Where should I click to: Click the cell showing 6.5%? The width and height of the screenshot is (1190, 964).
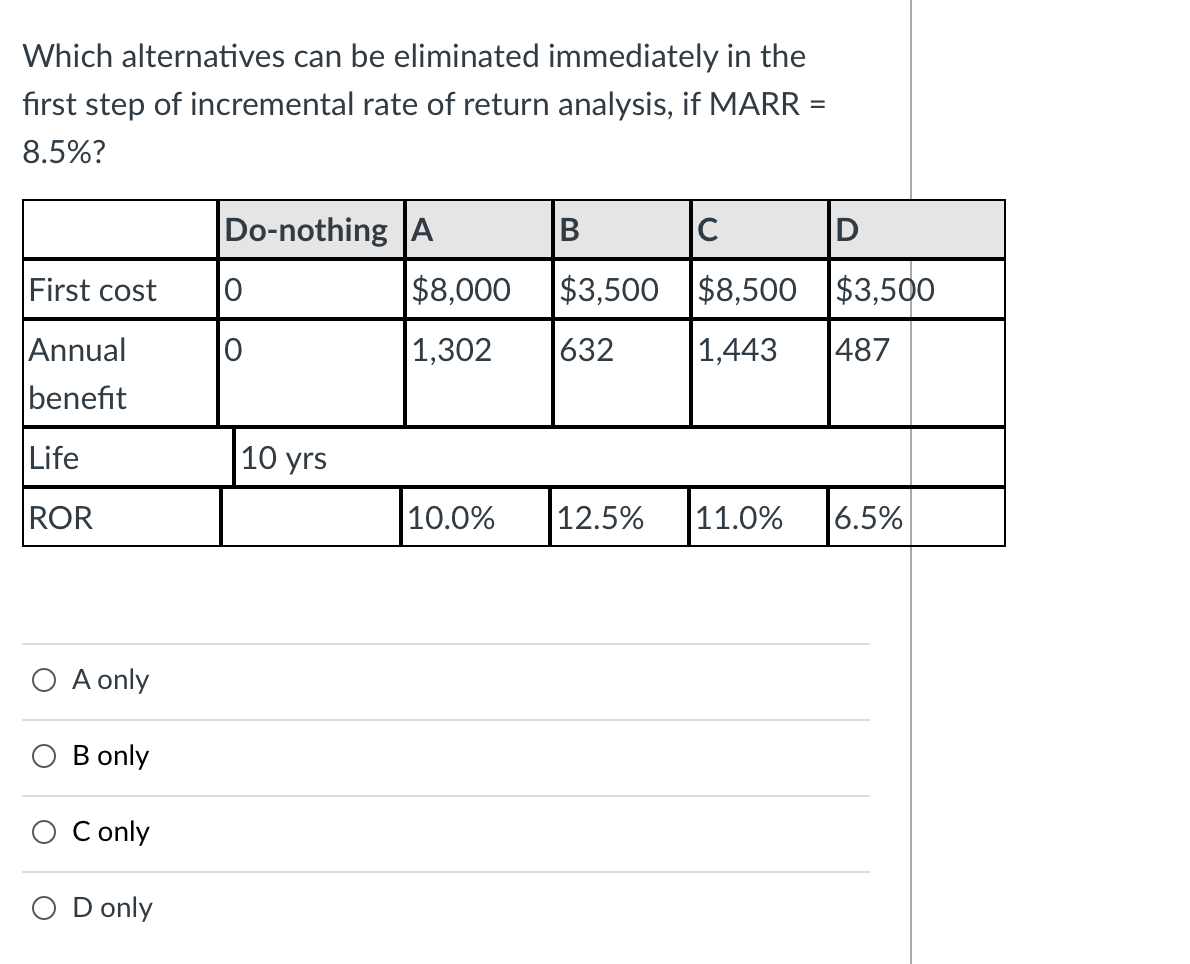pyautogui.click(x=867, y=516)
